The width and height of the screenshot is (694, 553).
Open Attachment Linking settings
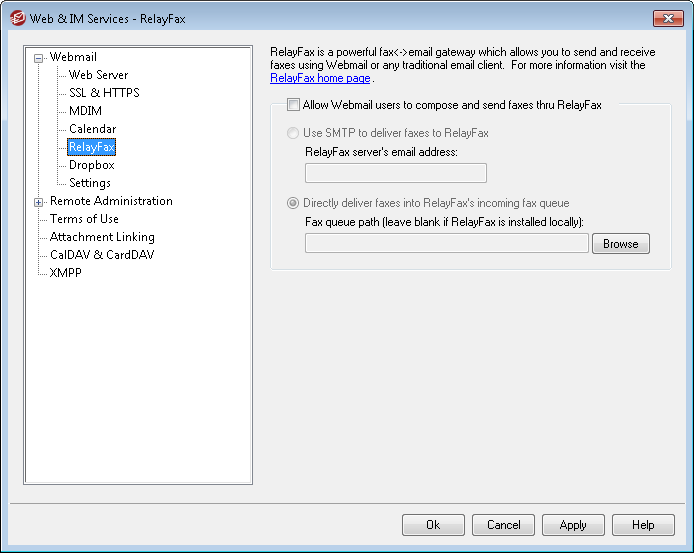click(102, 237)
